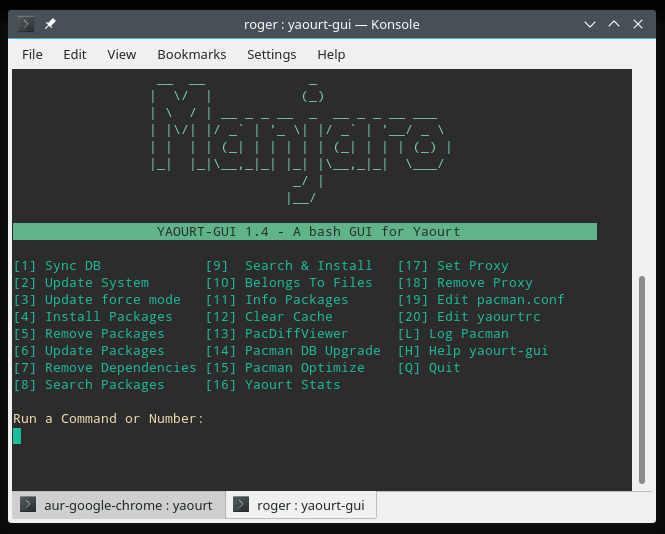Open the Bookmarks menu
The image size is (665, 534).
(x=192, y=54)
